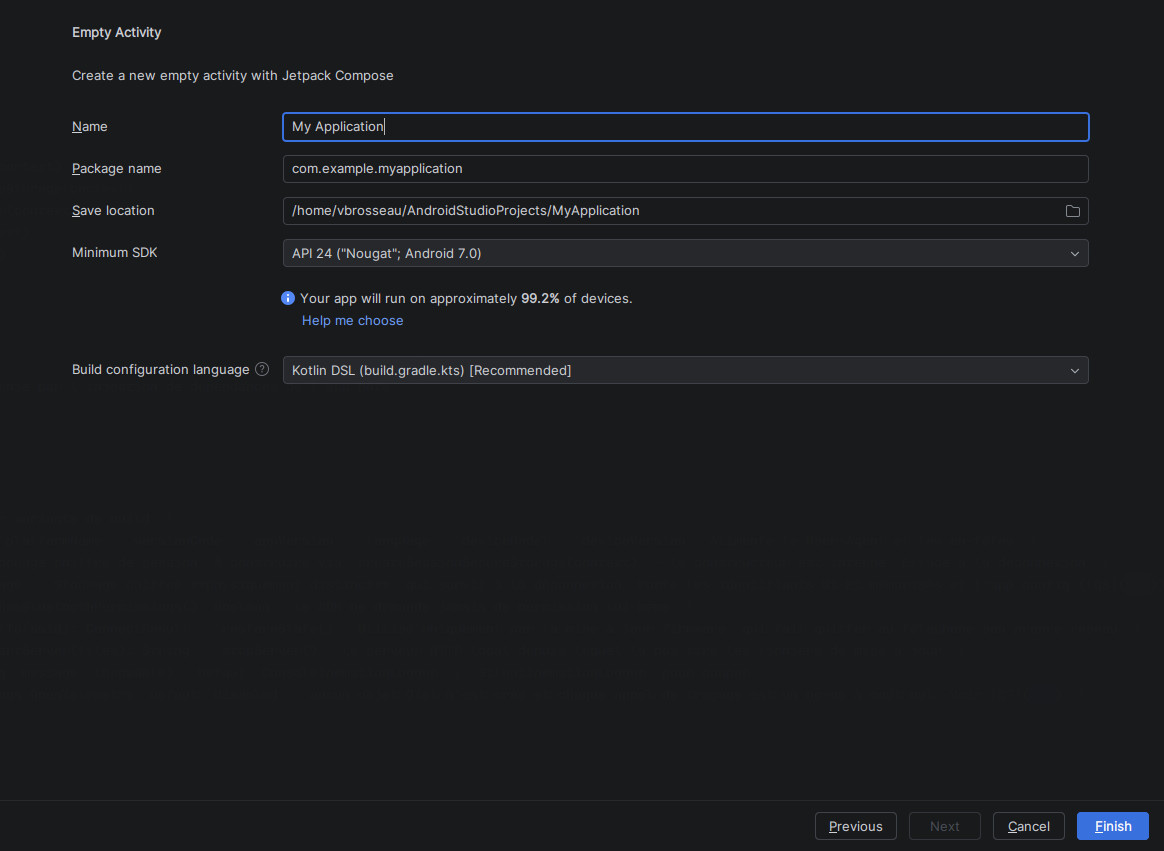Click the Package name label
The width and height of the screenshot is (1164, 851).
(117, 169)
